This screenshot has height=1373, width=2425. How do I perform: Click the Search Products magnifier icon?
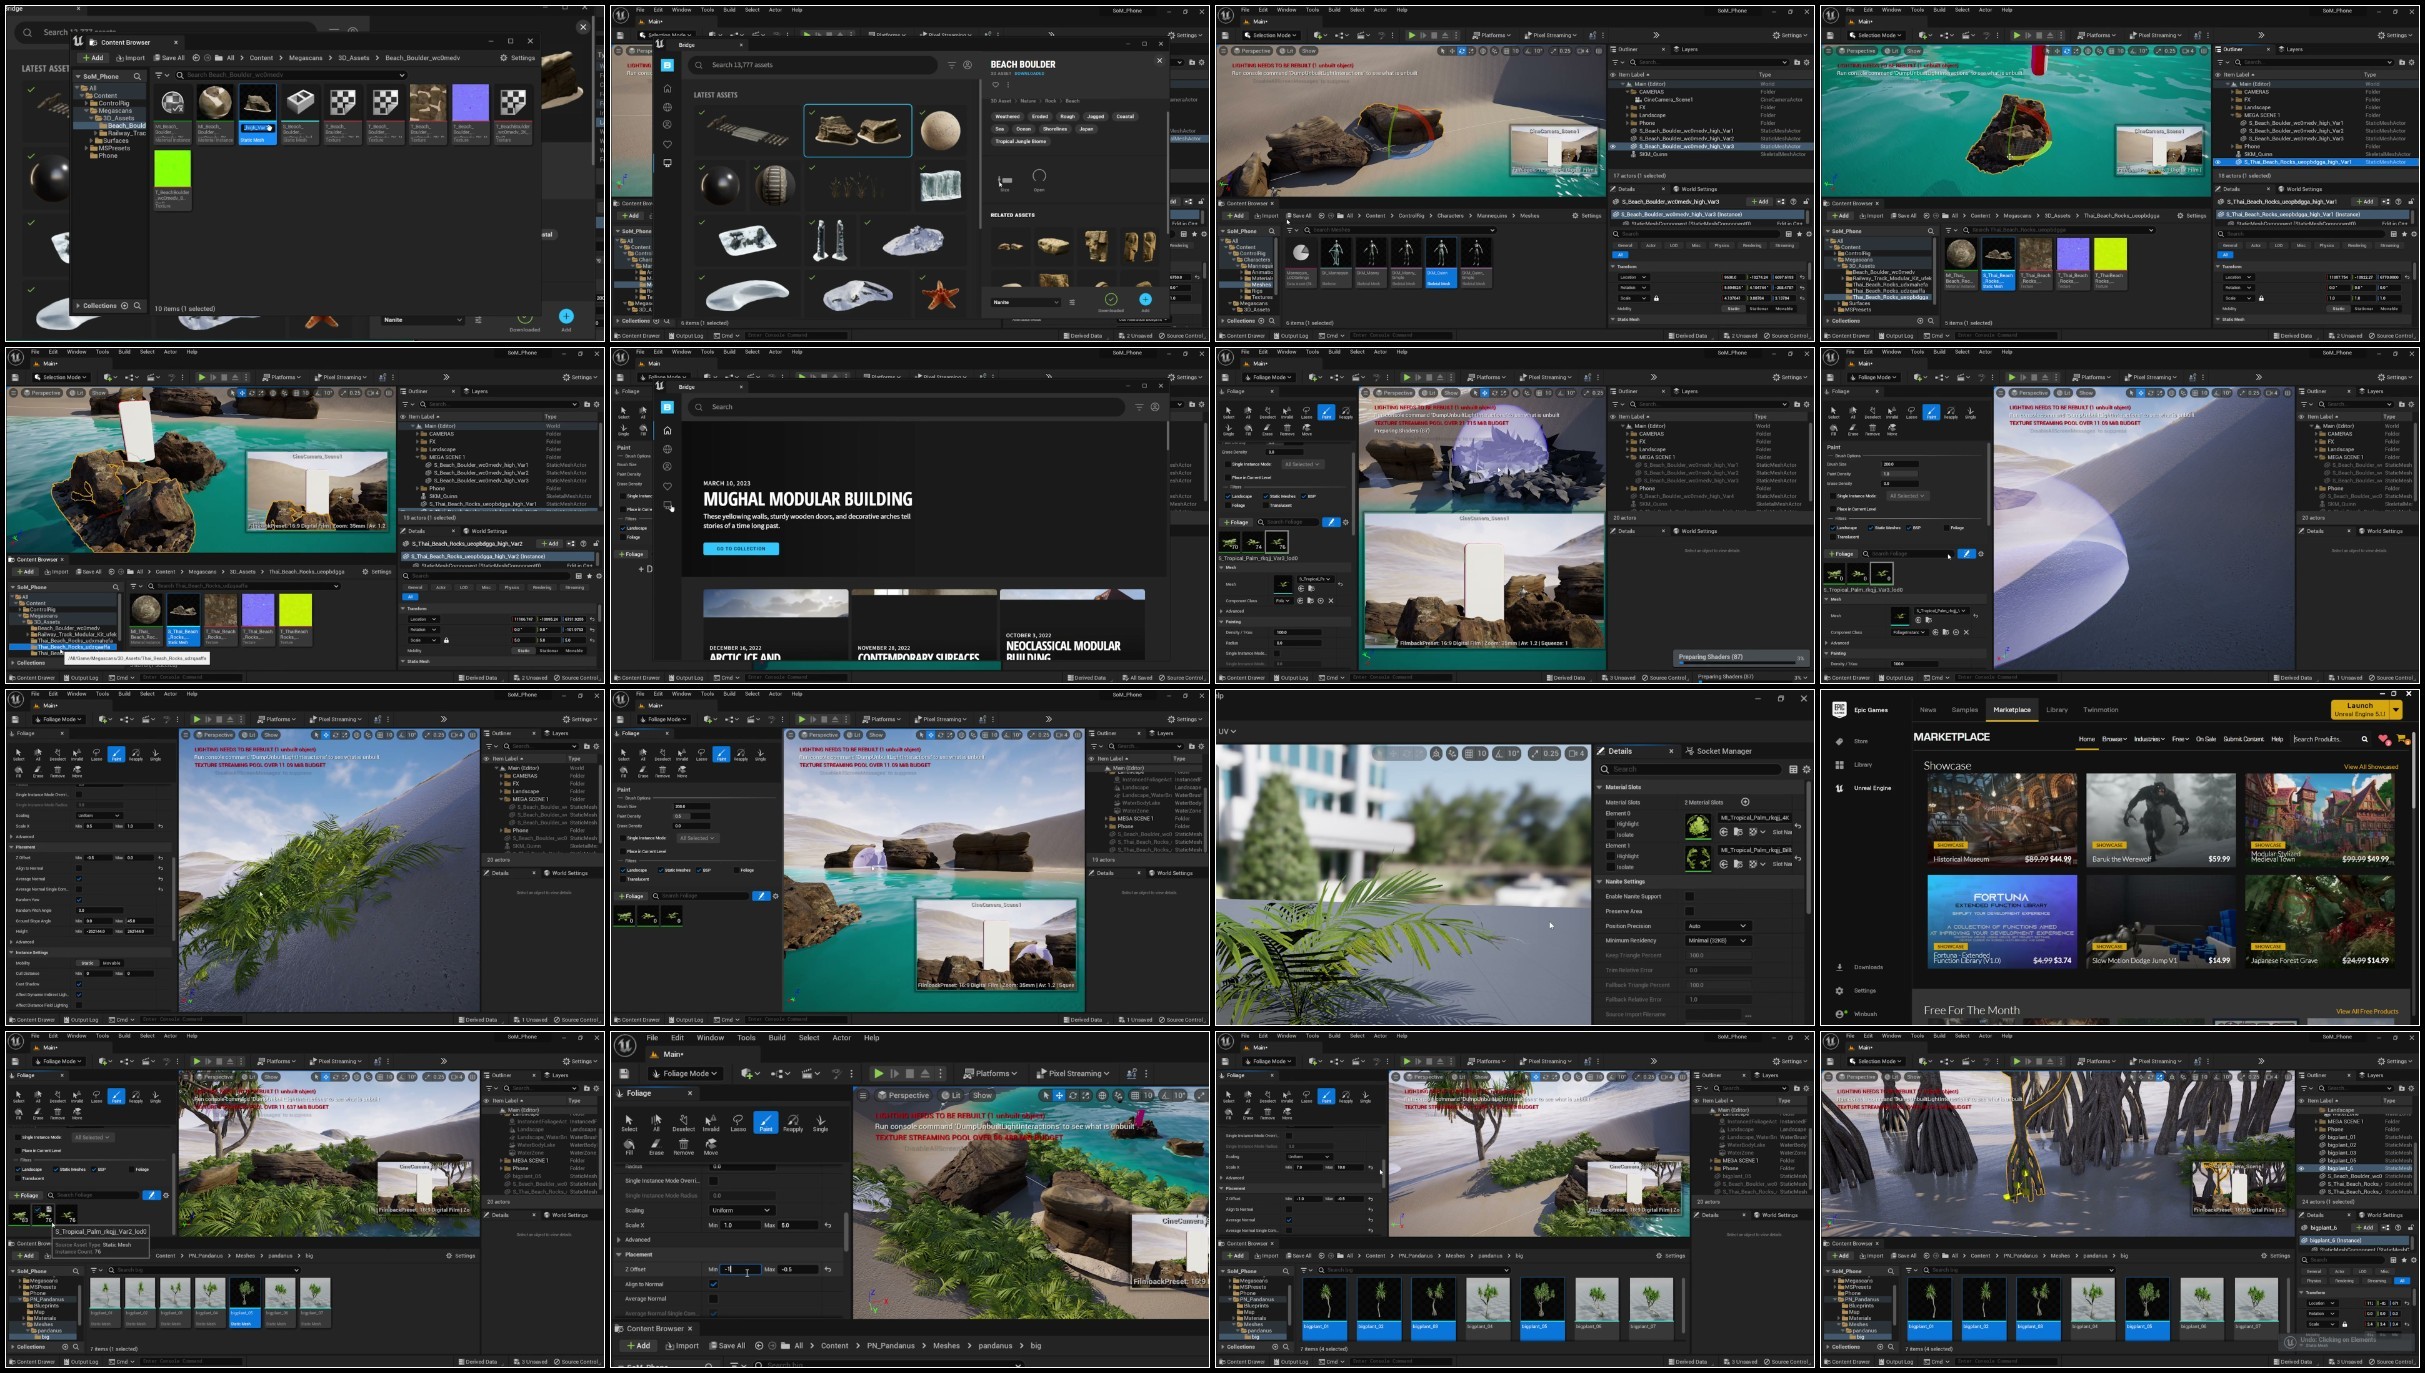tap(2364, 739)
